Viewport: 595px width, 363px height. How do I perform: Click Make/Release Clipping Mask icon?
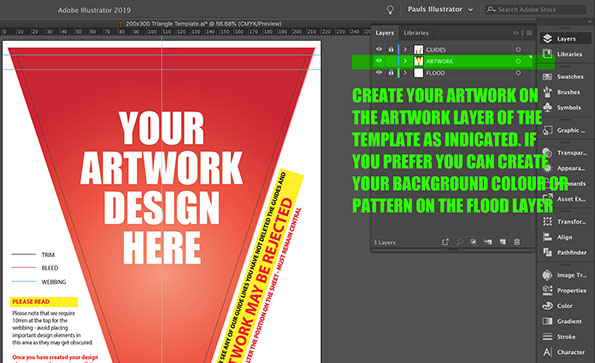coord(474,242)
